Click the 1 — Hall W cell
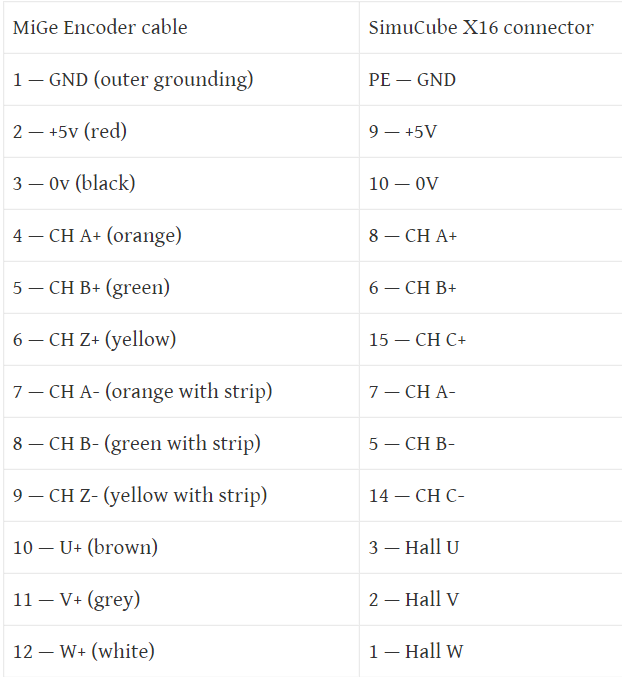Screen dimensions: 622x677 tap(491, 652)
